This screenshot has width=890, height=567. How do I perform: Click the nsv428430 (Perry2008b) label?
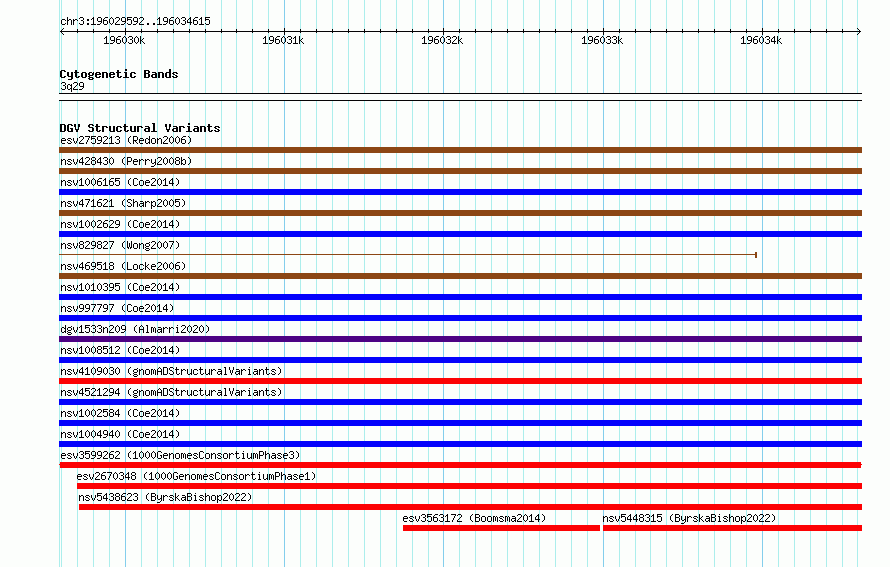coord(126,161)
